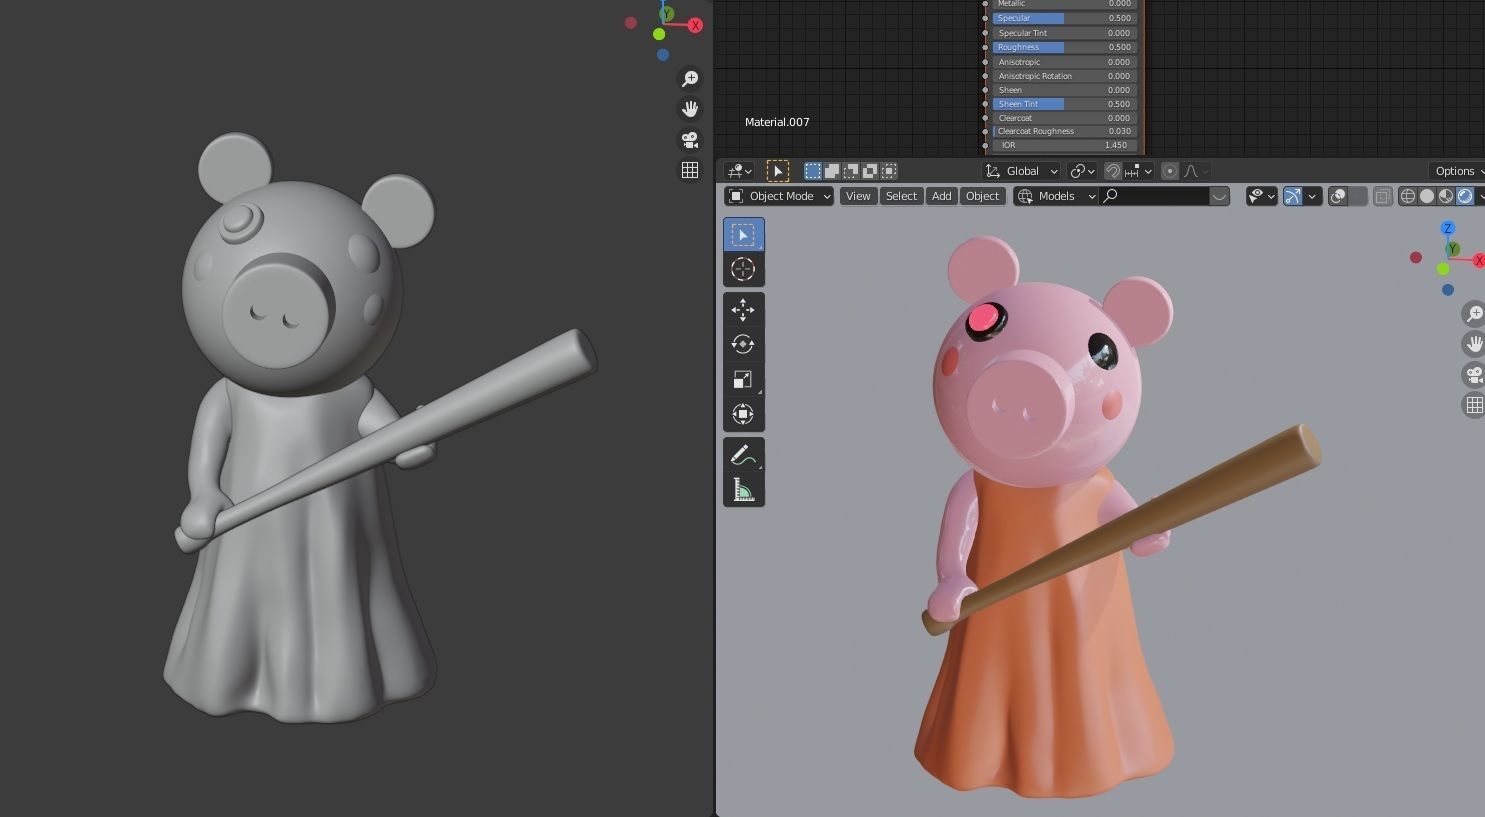The width and height of the screenshot is (1485, 817).
Task: Click the Clearcoat Roughness slider
Action: (1064, 131)
